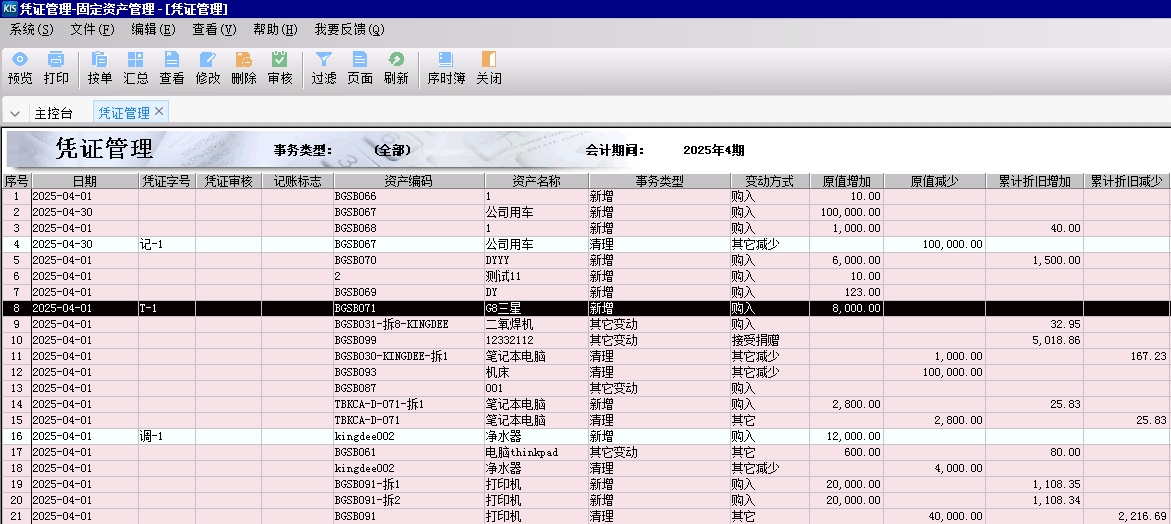
Task: Click the value 2,216.69 in row 21
Action: [x=1127, y=517]
